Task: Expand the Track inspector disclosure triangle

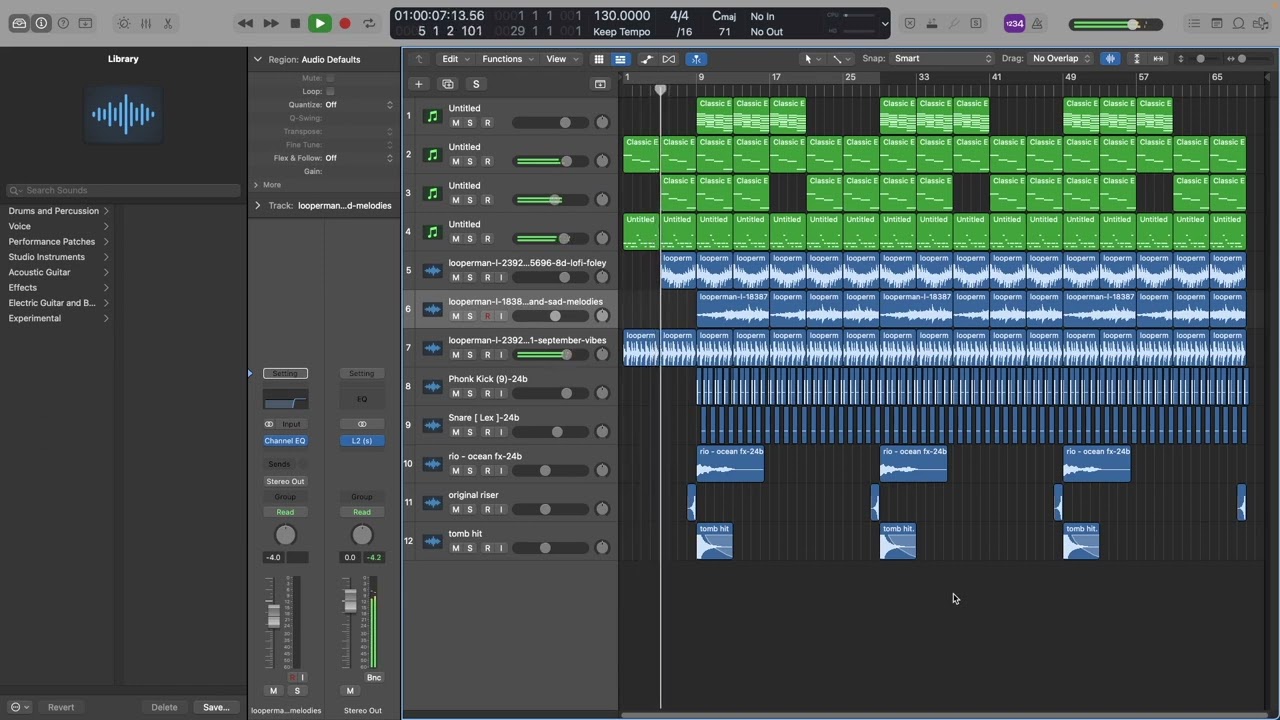Action: pyautogui.click(x=257, y=205)
